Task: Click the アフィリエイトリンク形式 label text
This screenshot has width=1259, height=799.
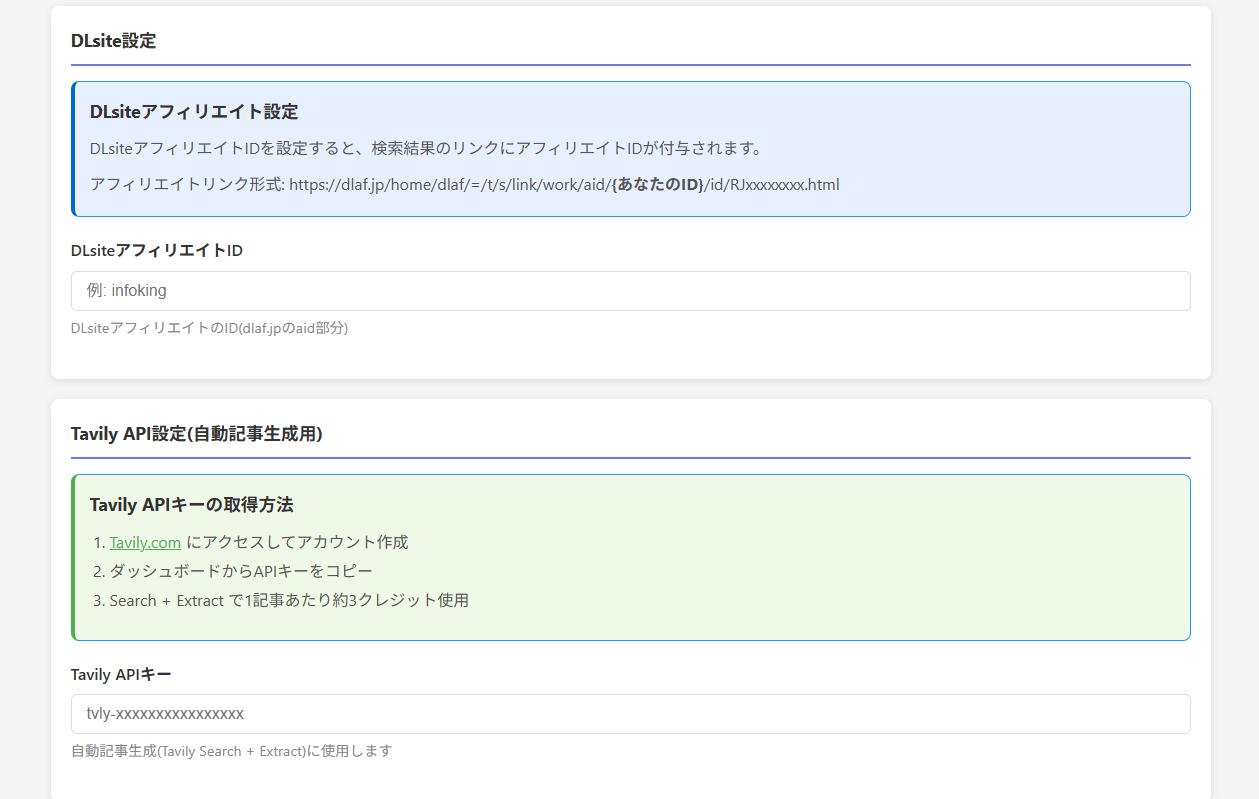Action: (187, 185)
